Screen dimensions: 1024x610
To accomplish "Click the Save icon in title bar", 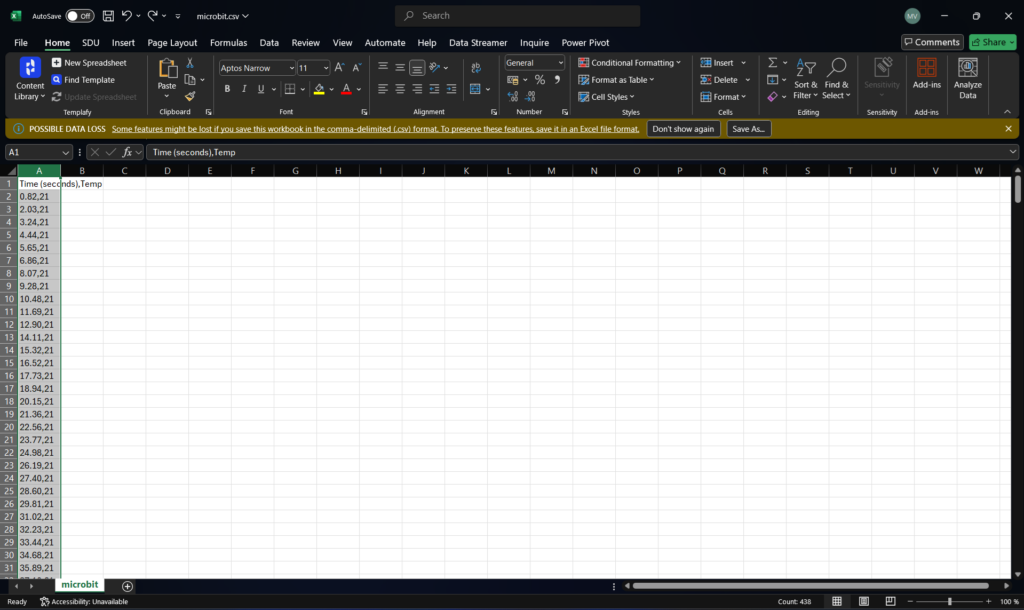I will 108,16.
